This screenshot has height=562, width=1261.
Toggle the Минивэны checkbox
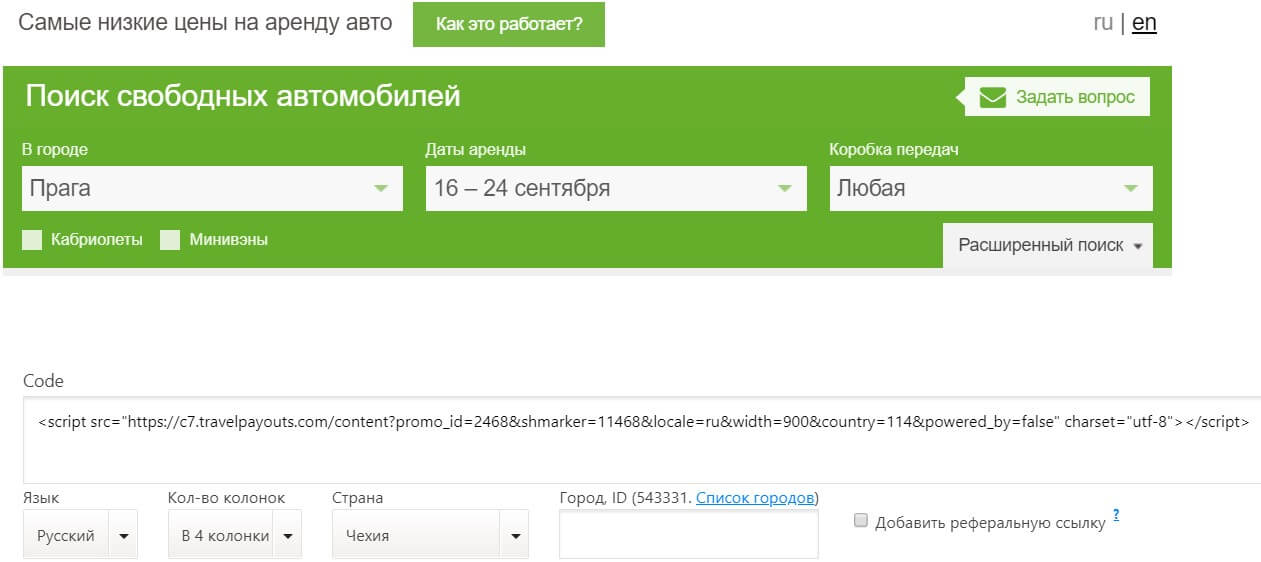[170, 240]
